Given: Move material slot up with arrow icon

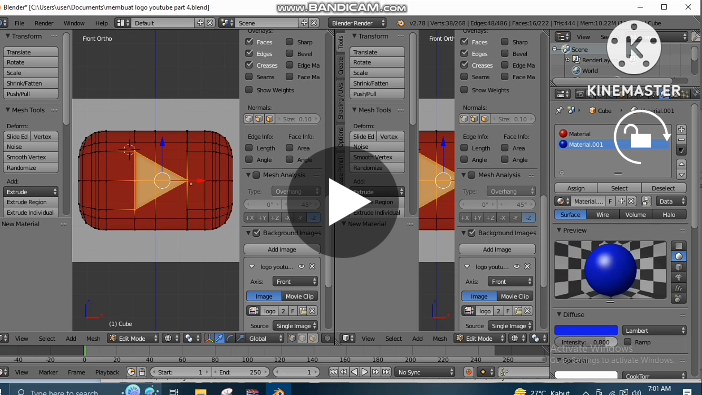Looking at the screenshot, I should pyautogui.click(x=681, y=164).
